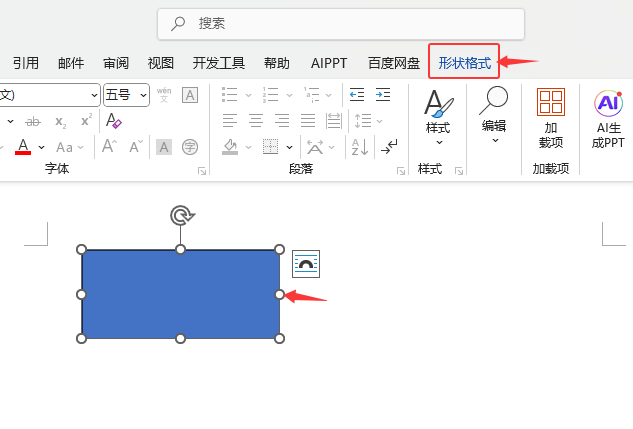633x429 pixels.
Task: Apply distributed alignment
Action: tap(334, 121)
